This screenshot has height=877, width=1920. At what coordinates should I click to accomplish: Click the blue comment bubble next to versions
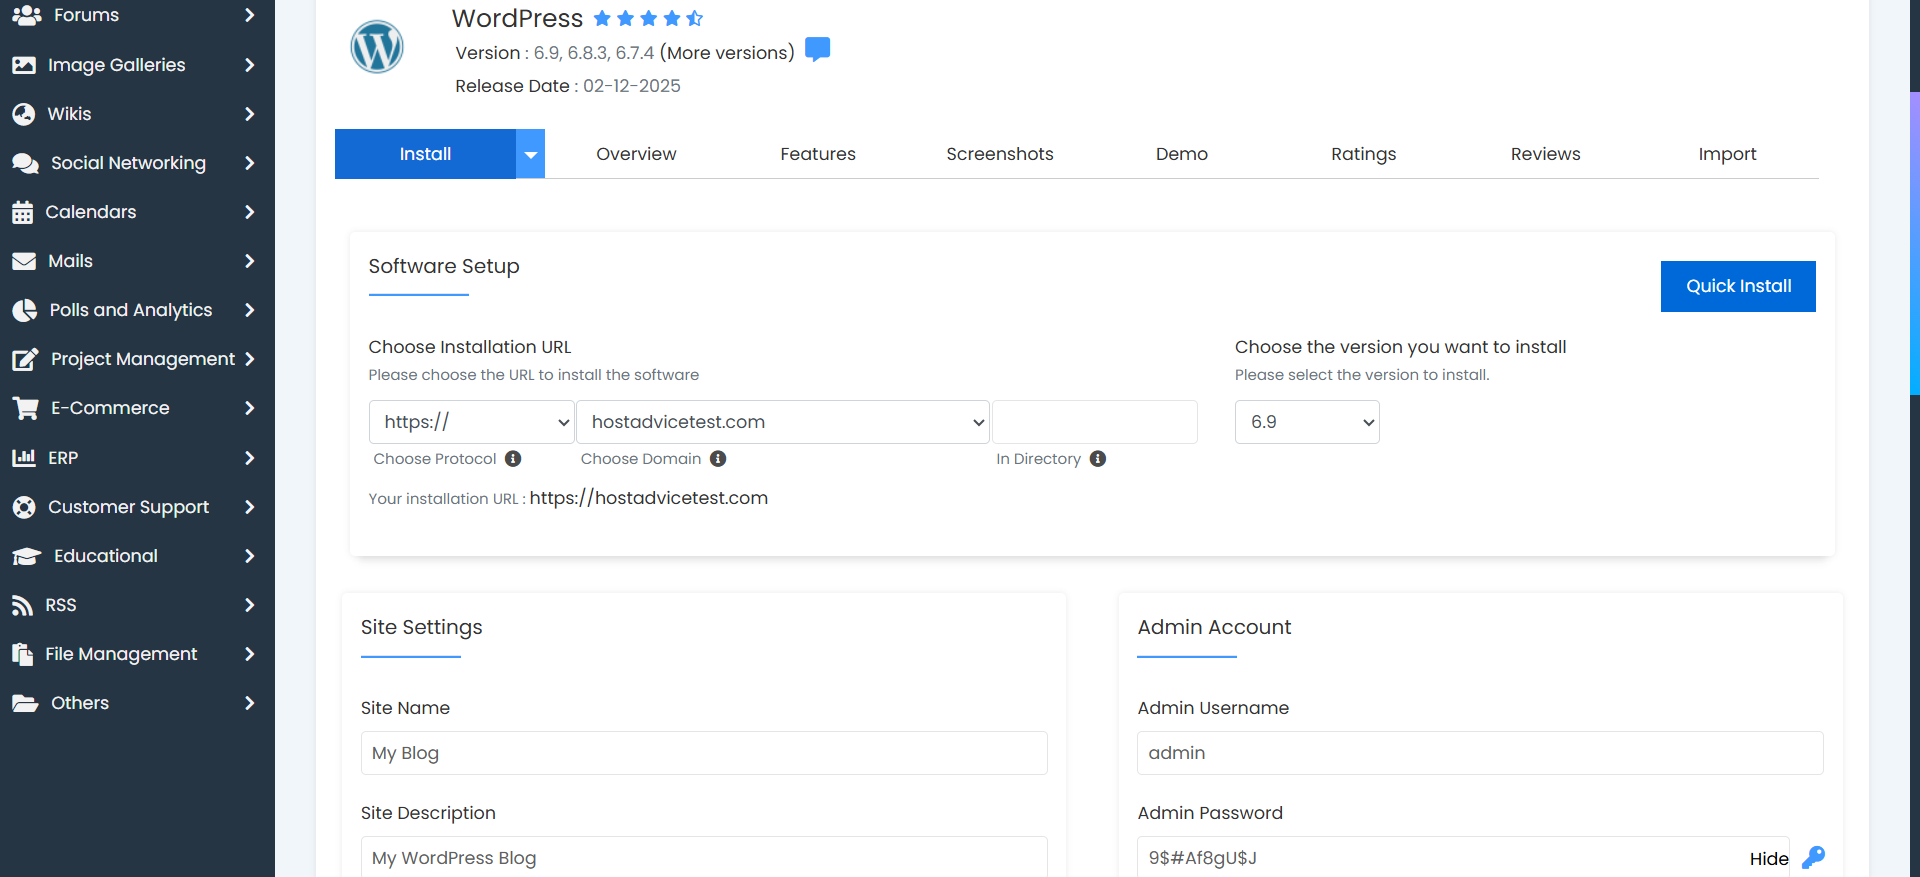[x=818, y=49]
